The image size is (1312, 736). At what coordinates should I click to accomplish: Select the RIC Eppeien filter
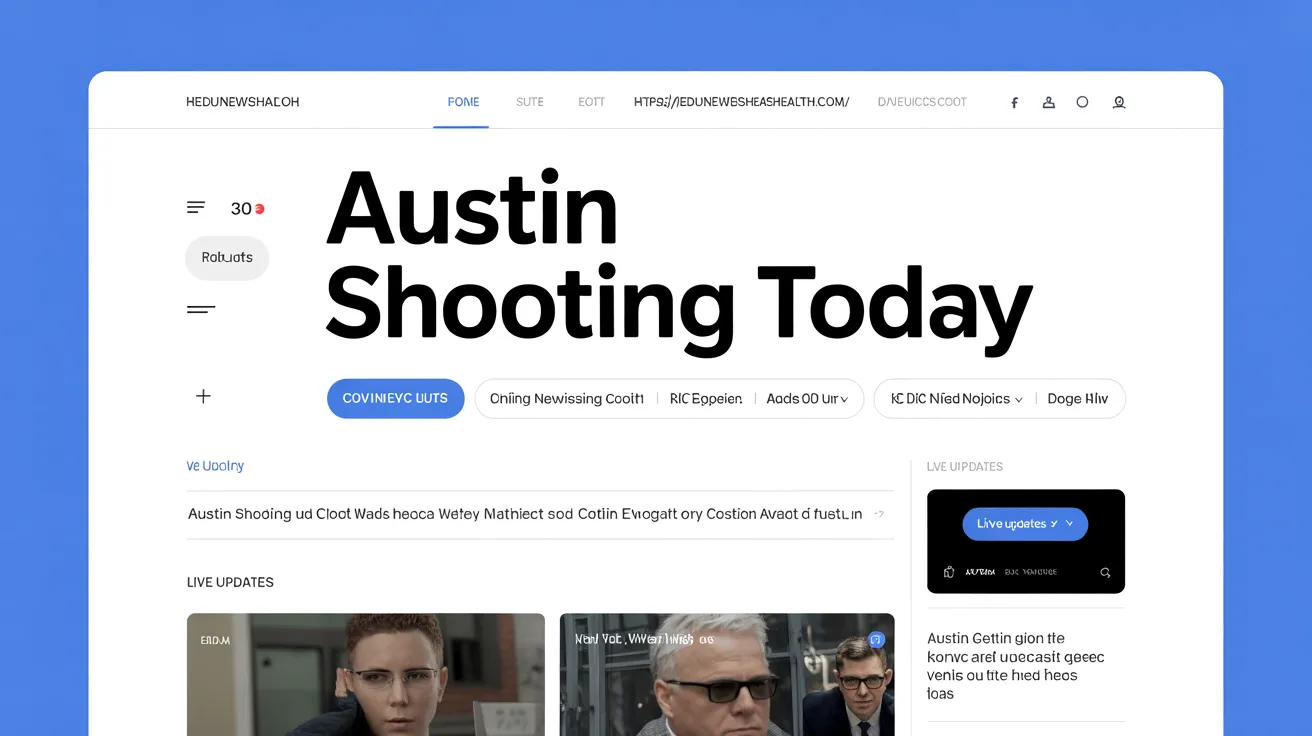tap(705, 398)
